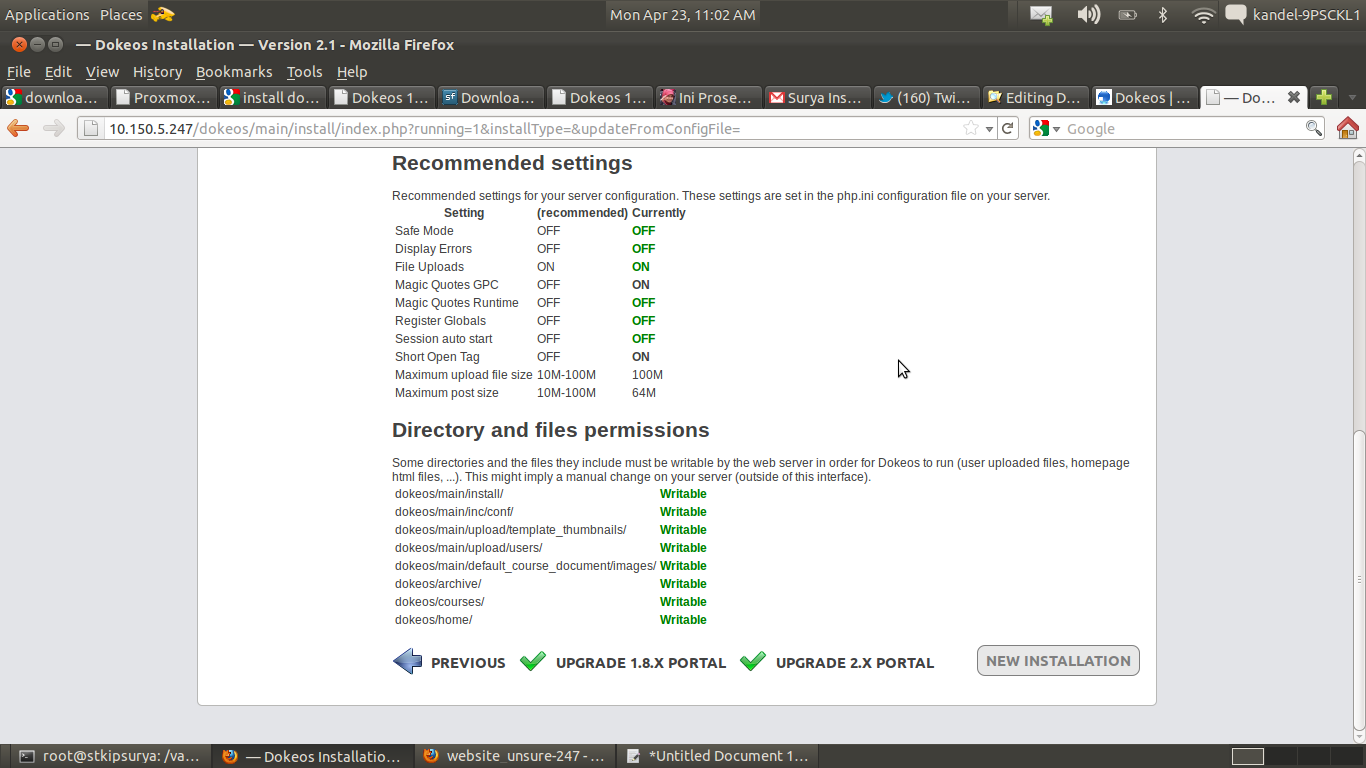Viewport: 1366px width, 768px height.
Task: Go back using the browser back arrow
Action: click(18, 128)
